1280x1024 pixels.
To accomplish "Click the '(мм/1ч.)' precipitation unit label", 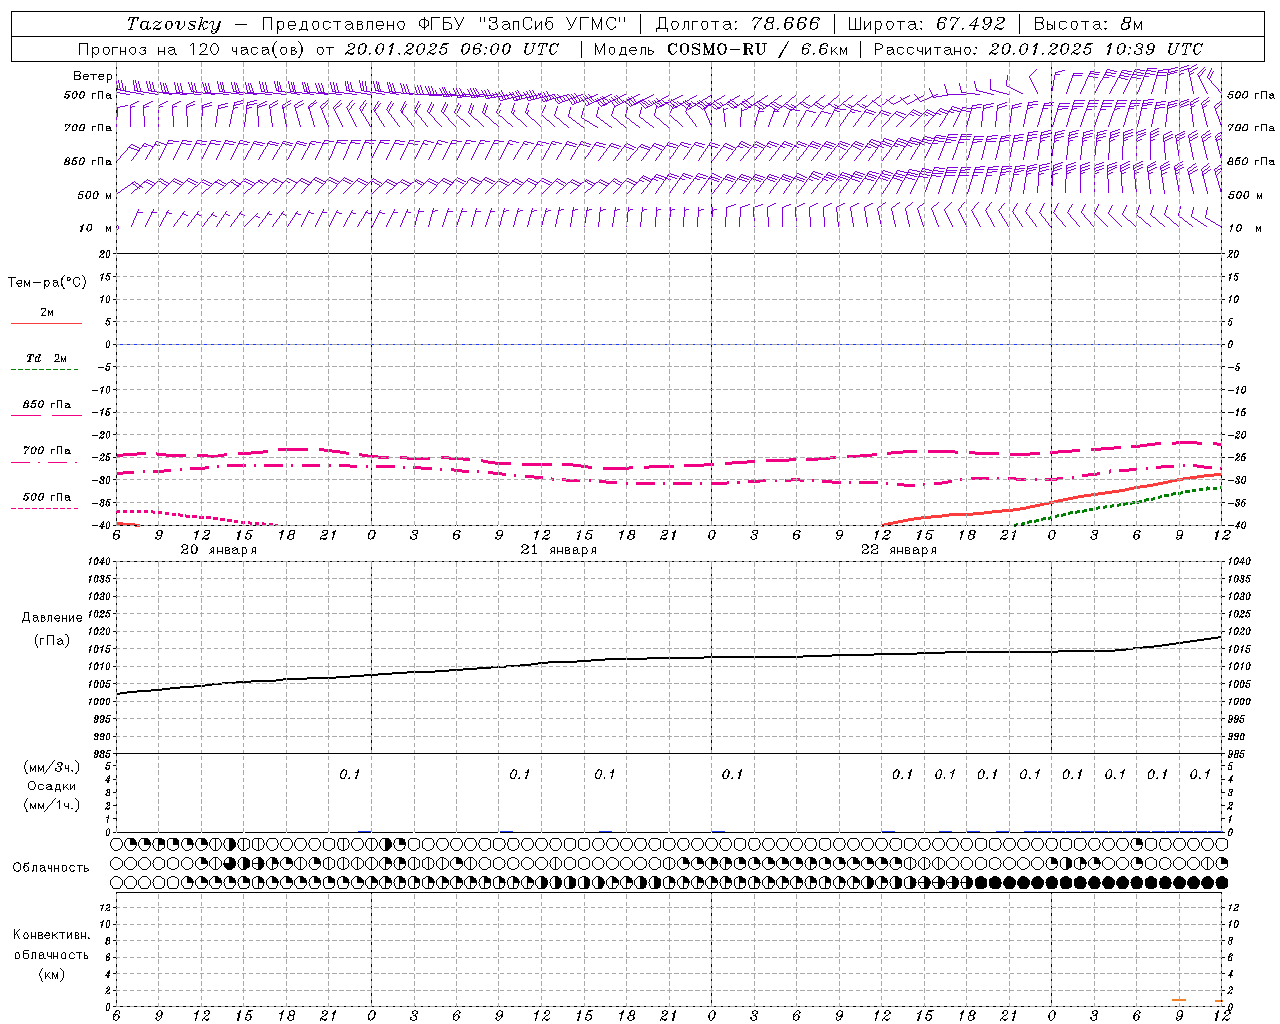I will point(51,805).
